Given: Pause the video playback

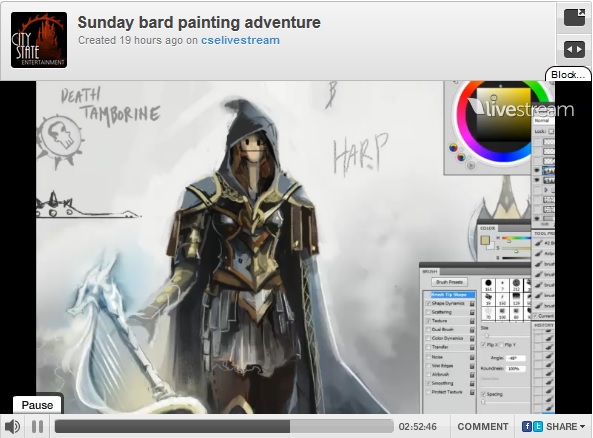Looking at the screenshot, I should (x=37, y=427).
